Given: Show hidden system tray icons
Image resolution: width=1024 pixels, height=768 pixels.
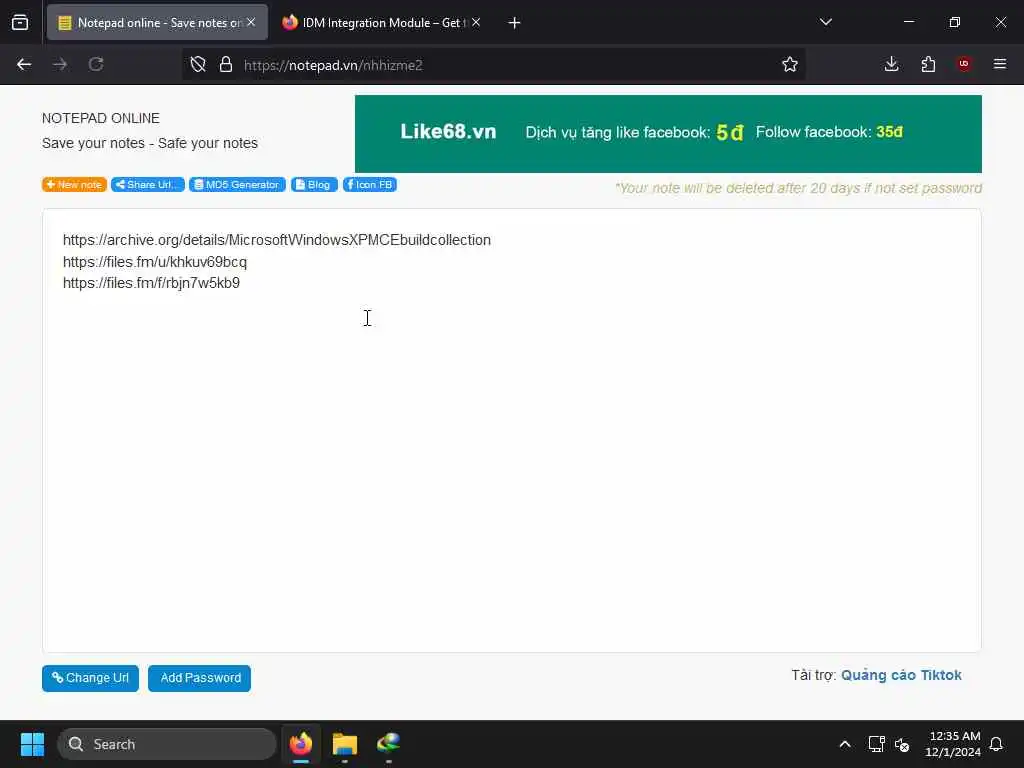Looking at the screenshot, I should tap(845, 744).
